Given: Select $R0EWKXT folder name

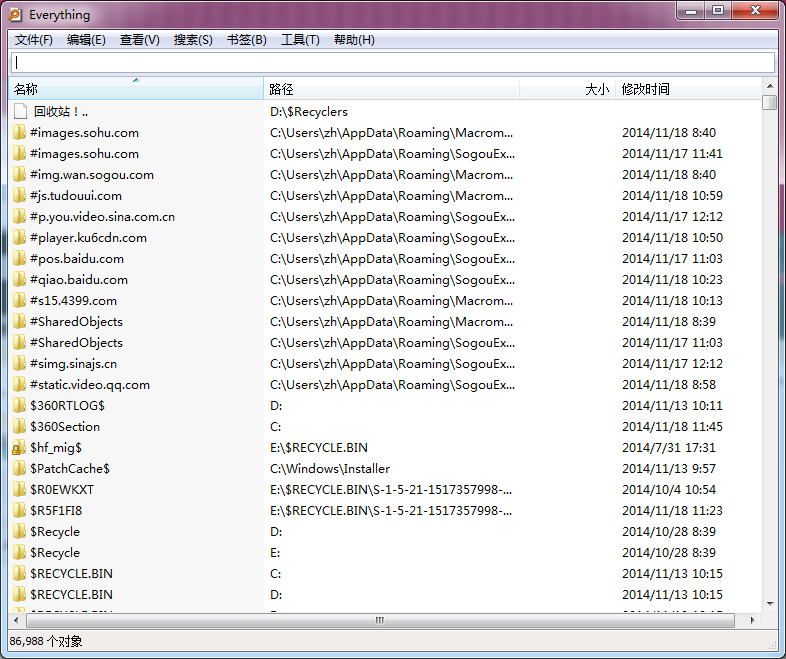Looking at the screenshot, I should (x=62, y=490).
